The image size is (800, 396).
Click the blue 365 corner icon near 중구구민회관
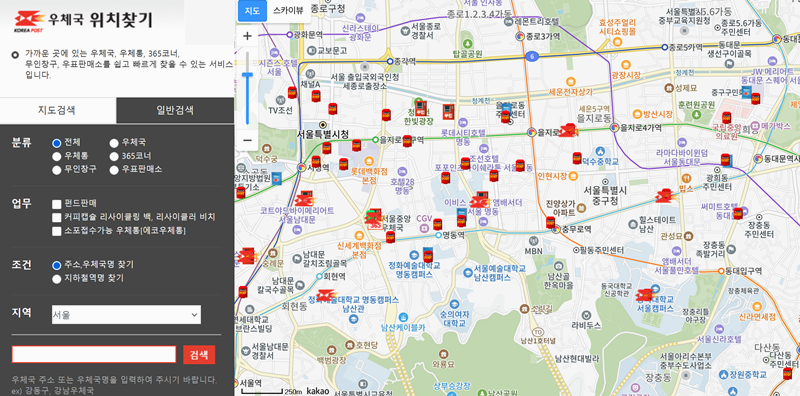click(746, 92)
